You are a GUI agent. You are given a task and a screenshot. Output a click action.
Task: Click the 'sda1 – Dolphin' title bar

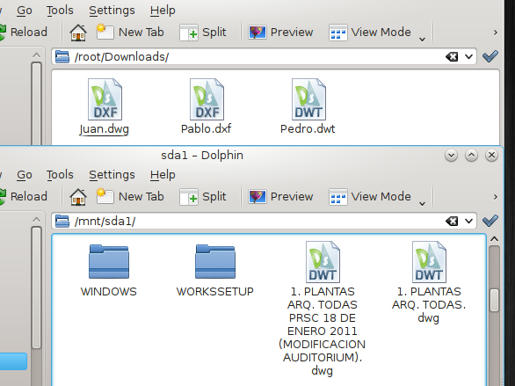pyautogui.click(x=202, y=155)
